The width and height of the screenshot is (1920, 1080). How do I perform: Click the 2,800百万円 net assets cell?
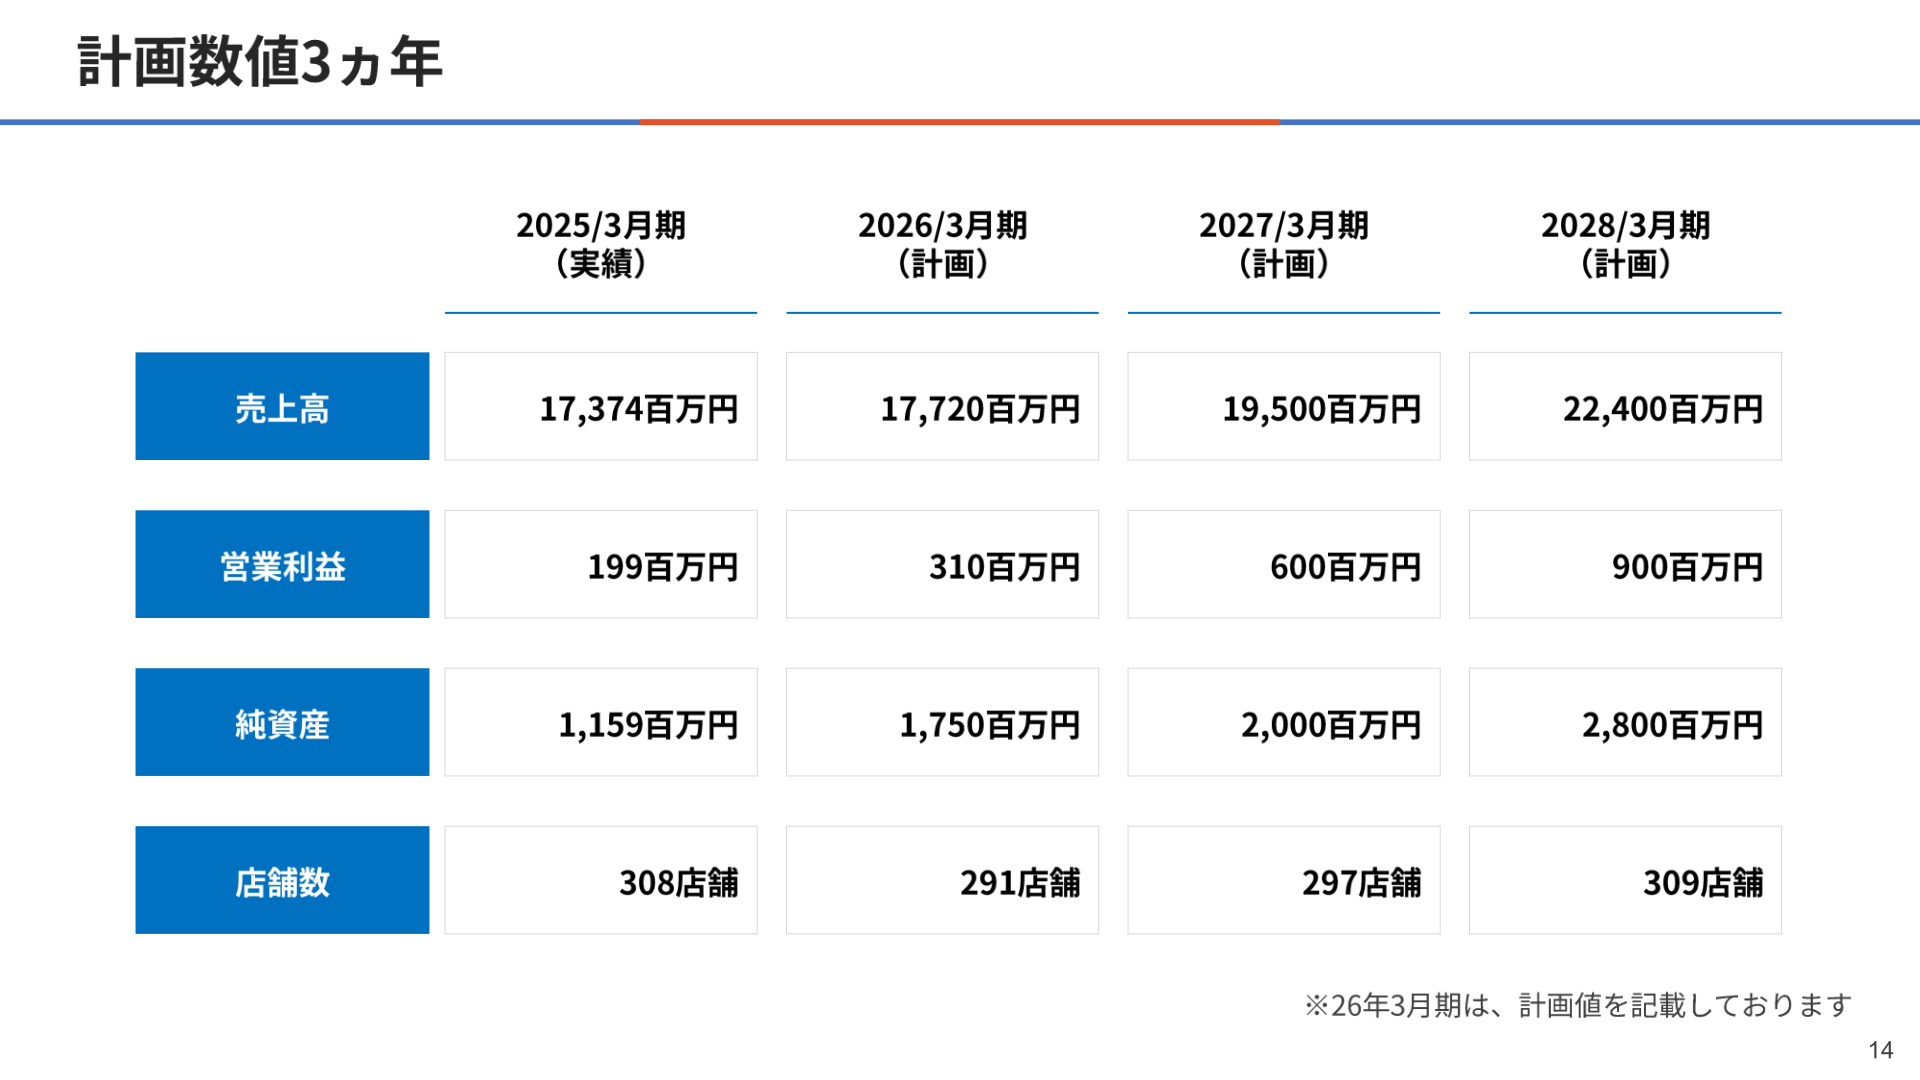click(x=1625, y=722)
